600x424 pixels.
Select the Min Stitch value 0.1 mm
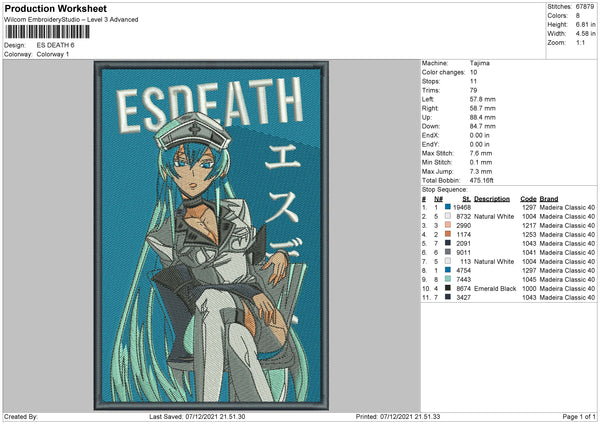[481, 162]
